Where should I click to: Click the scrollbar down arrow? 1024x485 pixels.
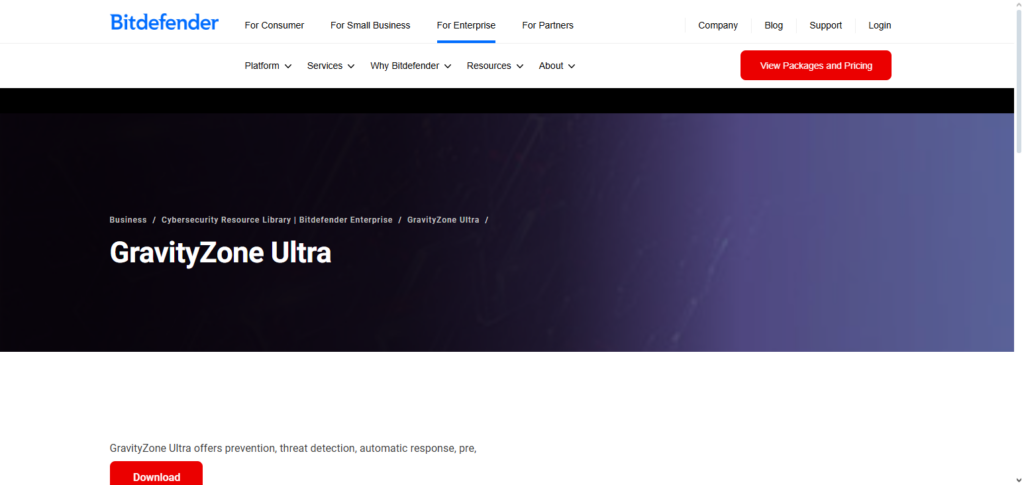(1019, 480)
